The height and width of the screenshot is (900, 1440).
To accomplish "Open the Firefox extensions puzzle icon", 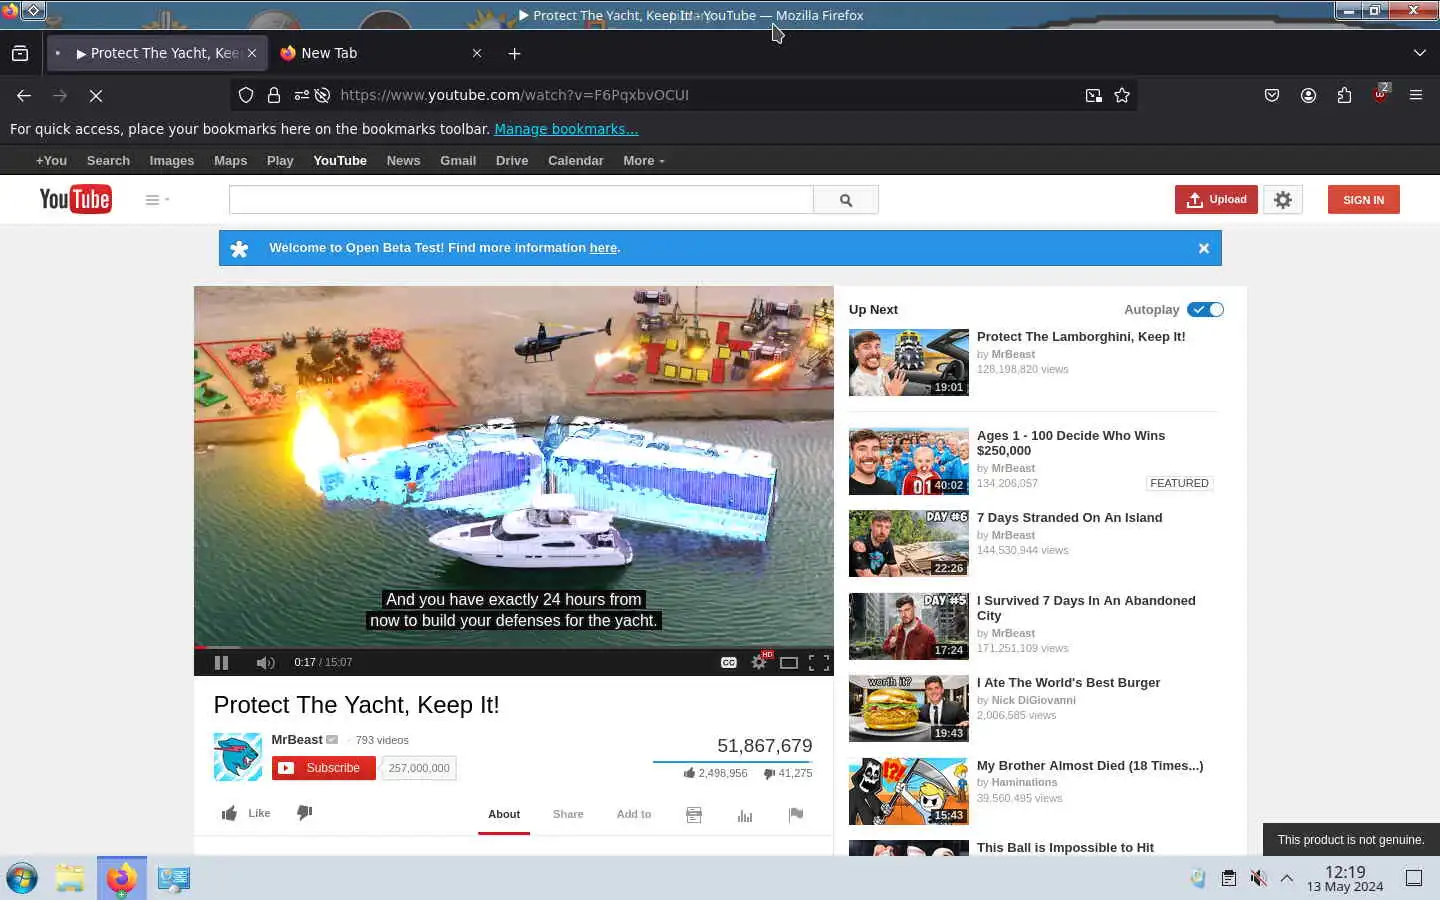I will (x=1344, y=95).
